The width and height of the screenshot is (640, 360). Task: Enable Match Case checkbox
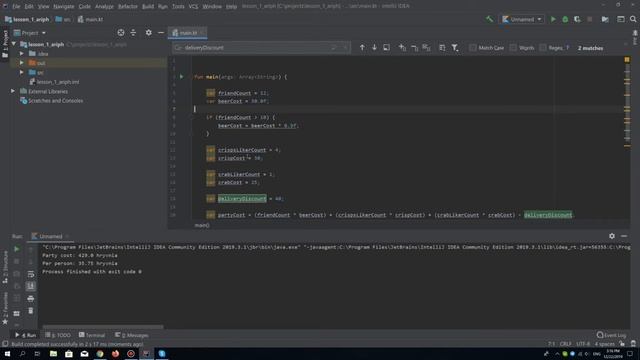click(x=473, y=48)
